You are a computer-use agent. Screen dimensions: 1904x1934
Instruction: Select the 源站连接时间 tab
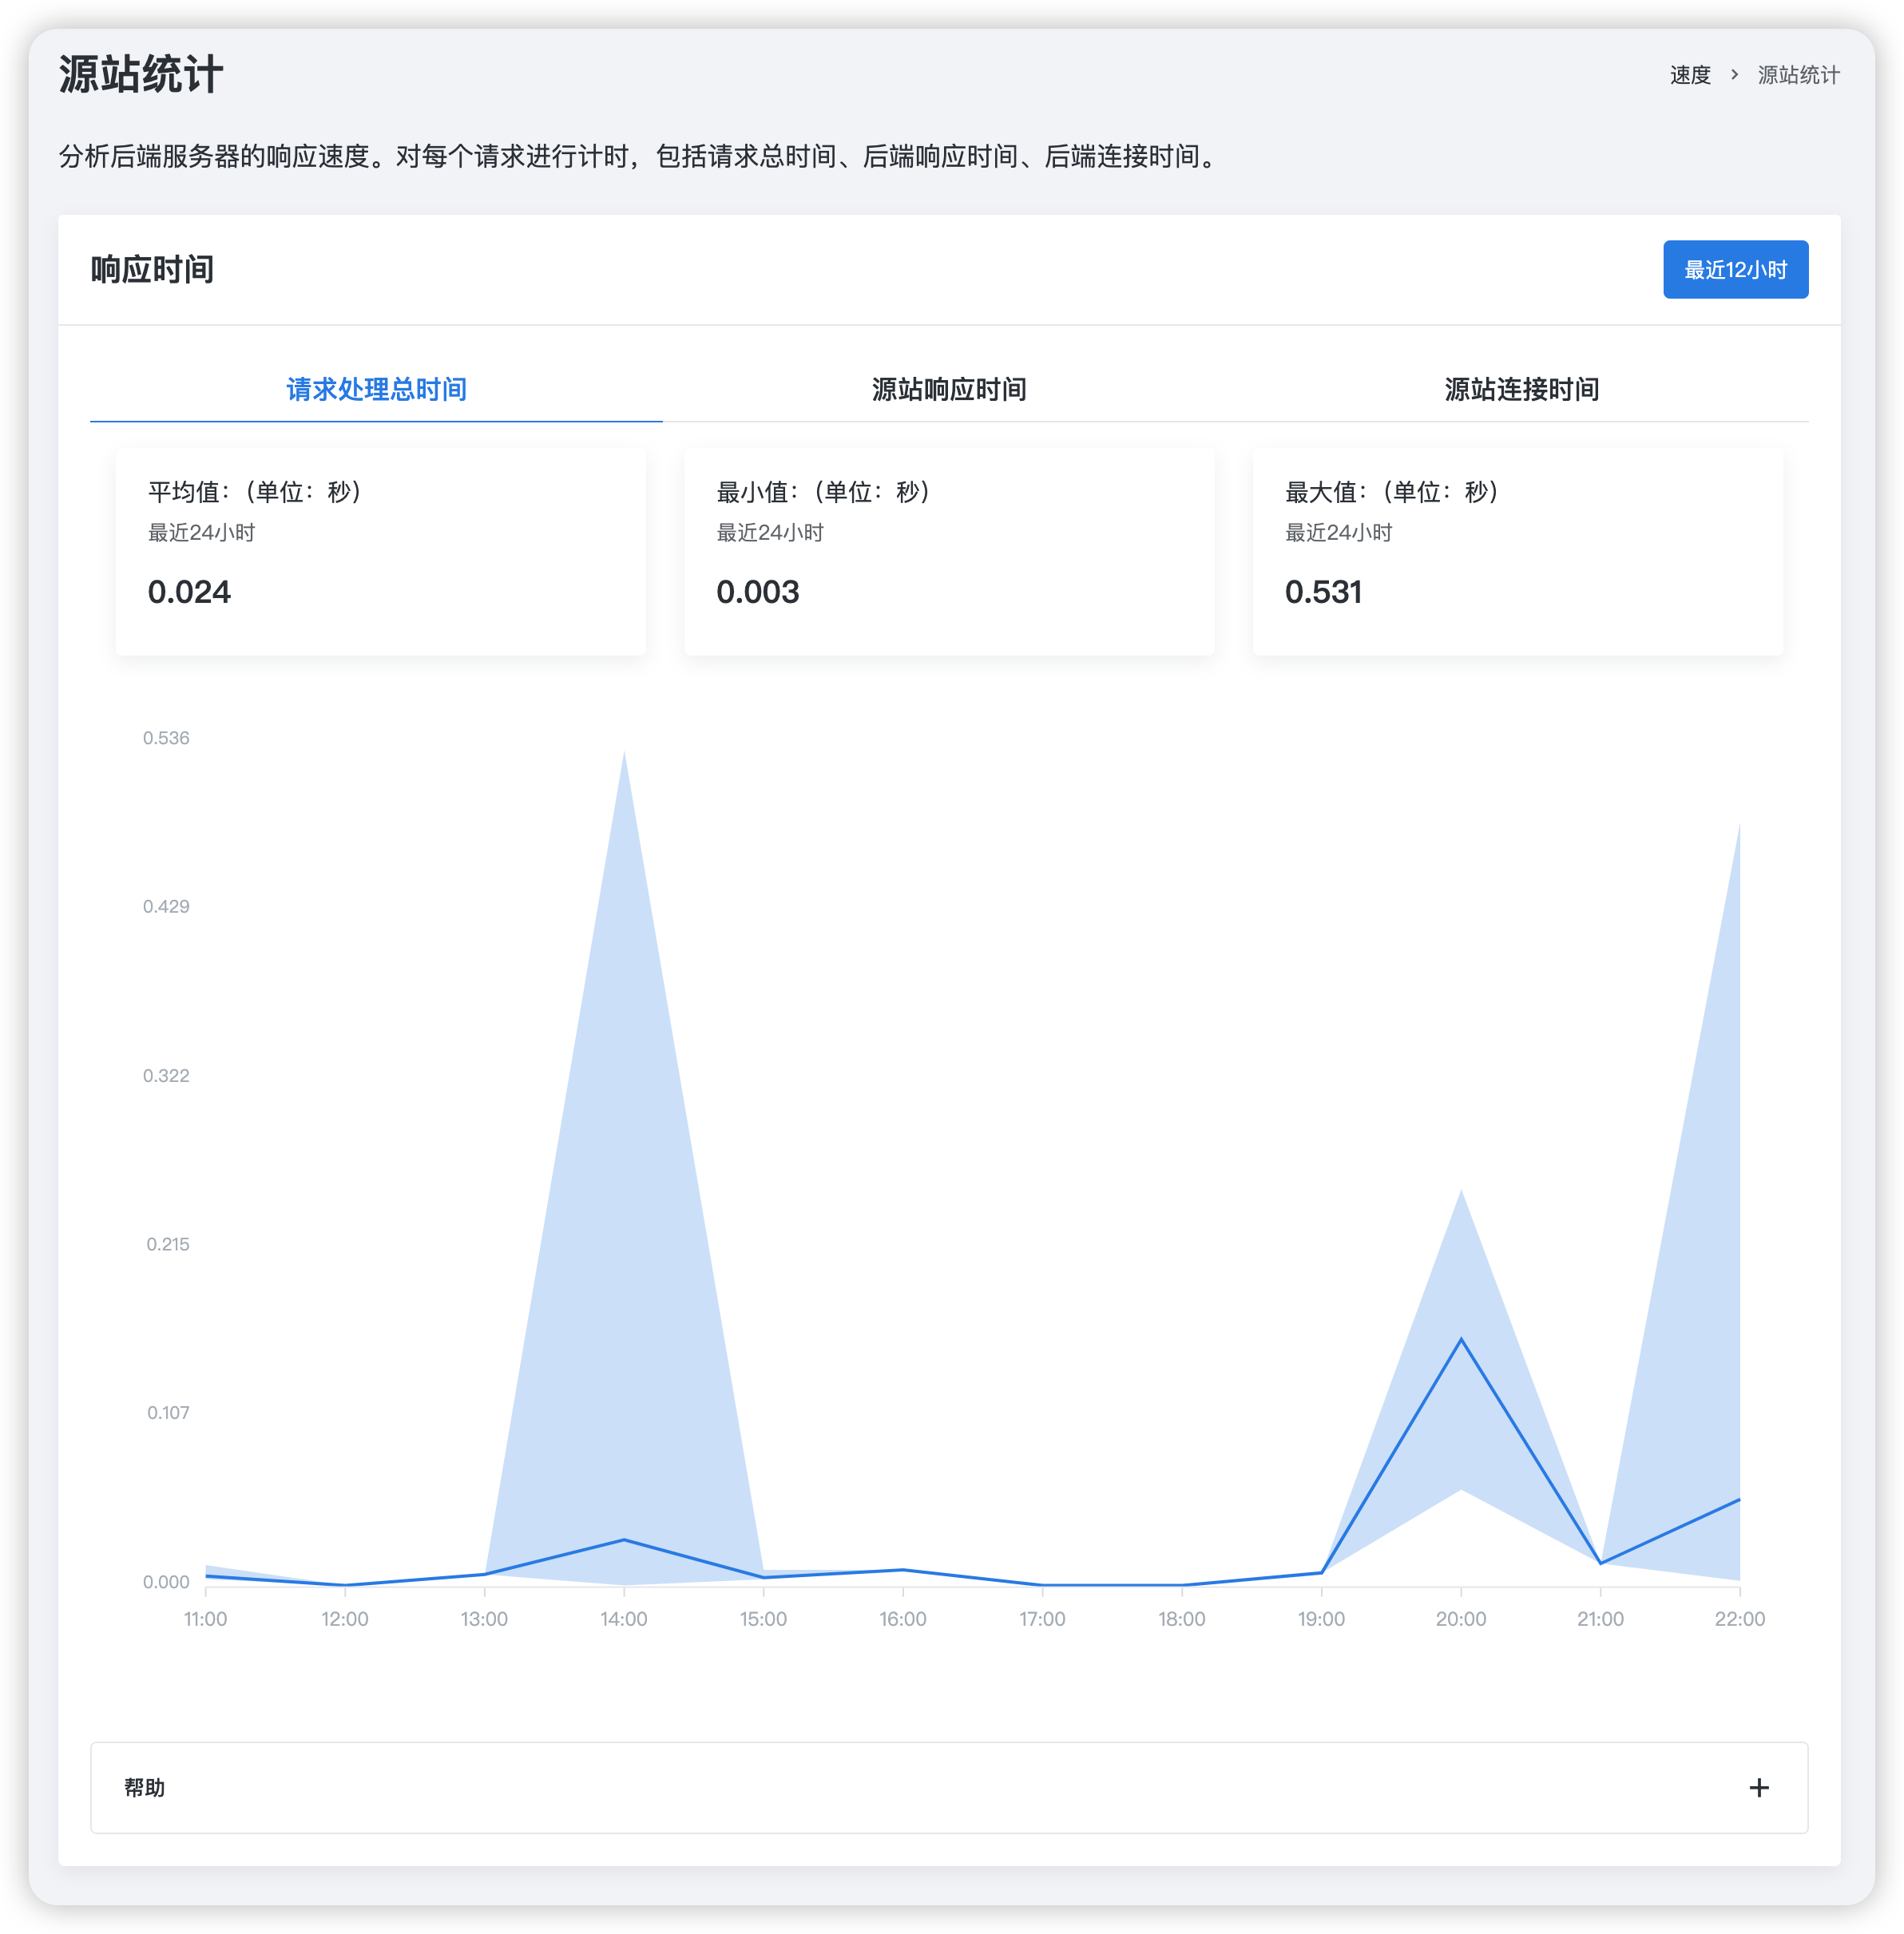click(1521, 389)
